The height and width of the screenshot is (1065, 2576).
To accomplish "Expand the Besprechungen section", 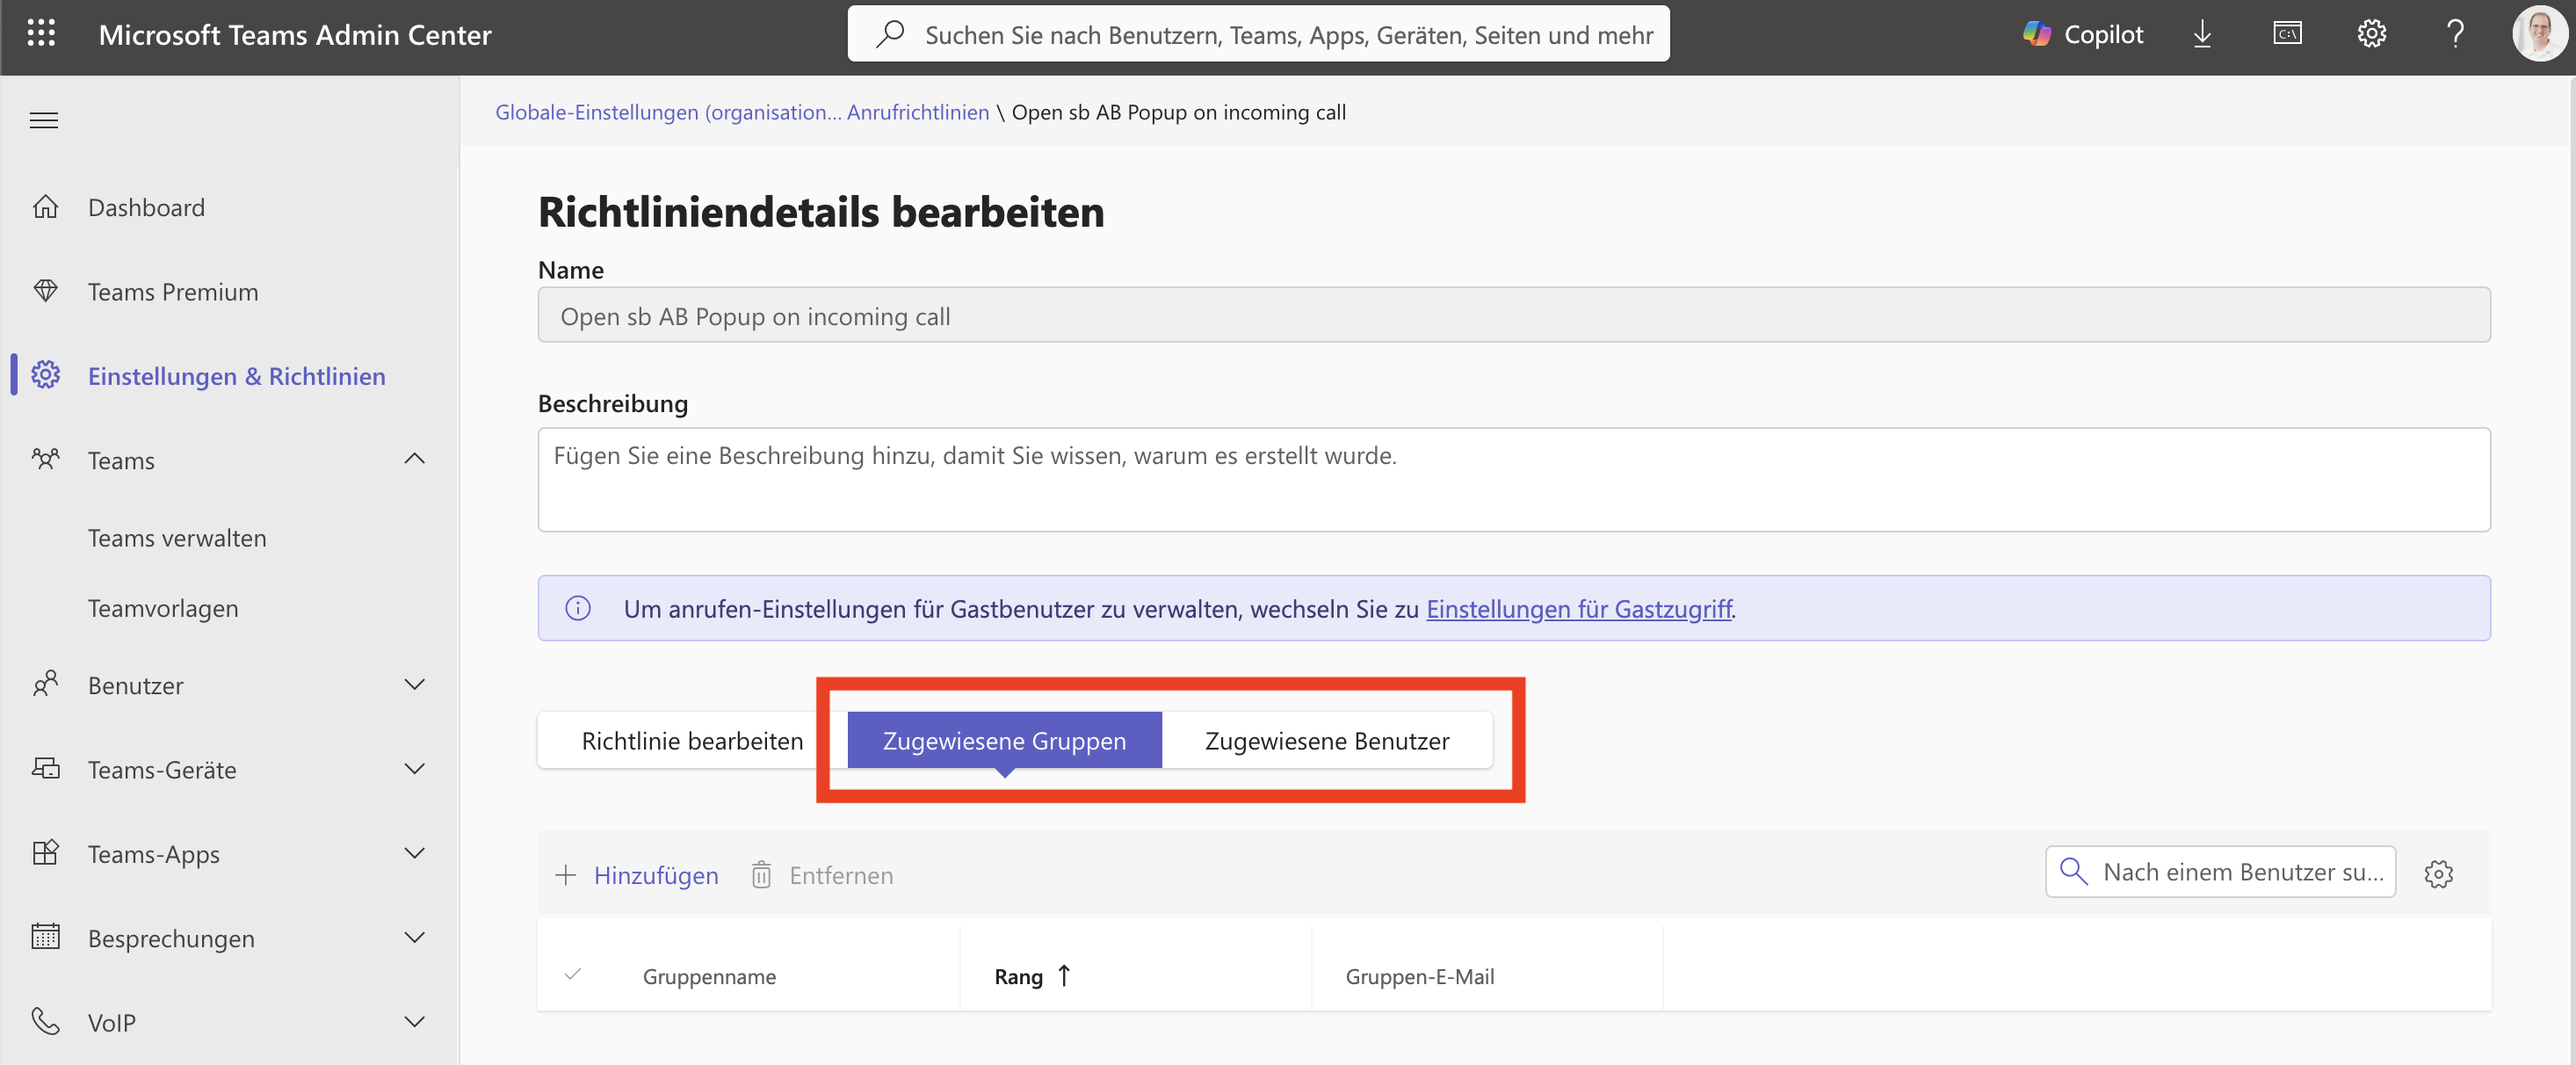I will pos(414,938).
